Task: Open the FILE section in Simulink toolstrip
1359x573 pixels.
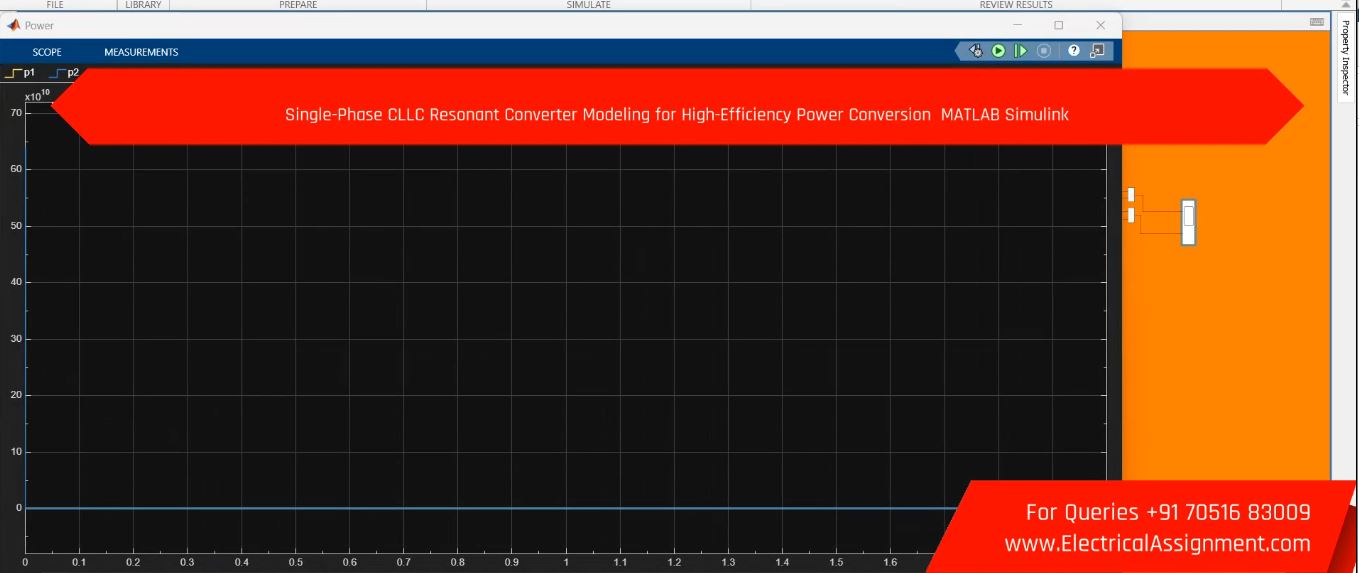Action: [55, 5]
